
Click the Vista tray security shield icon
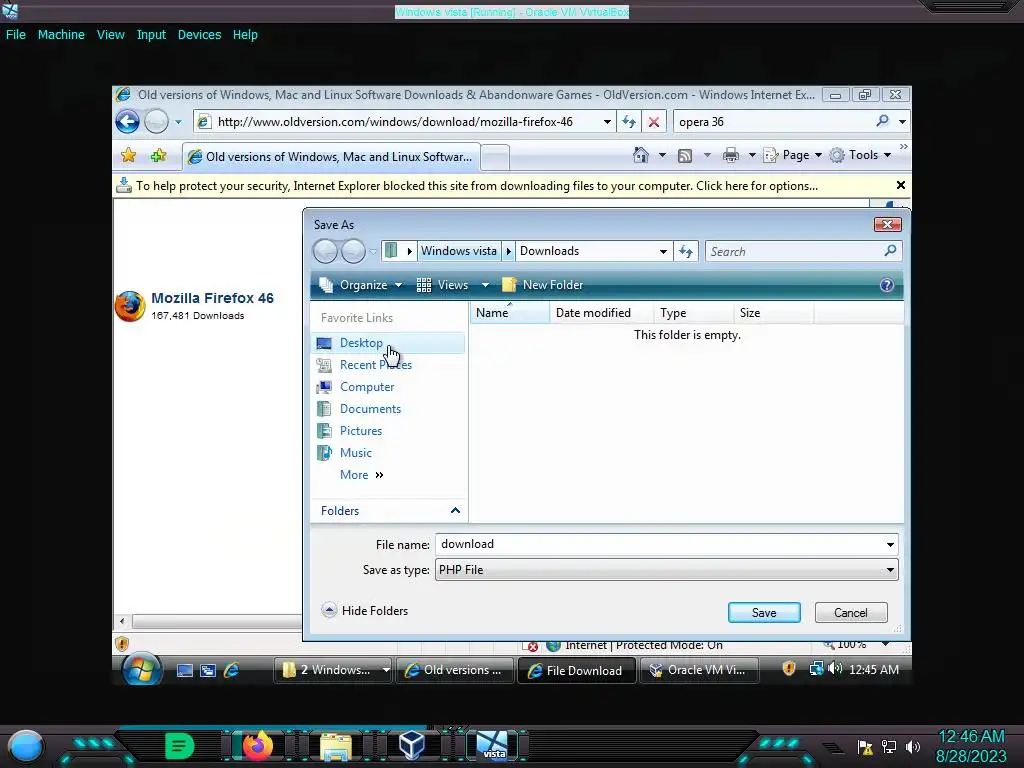point(789,669)
